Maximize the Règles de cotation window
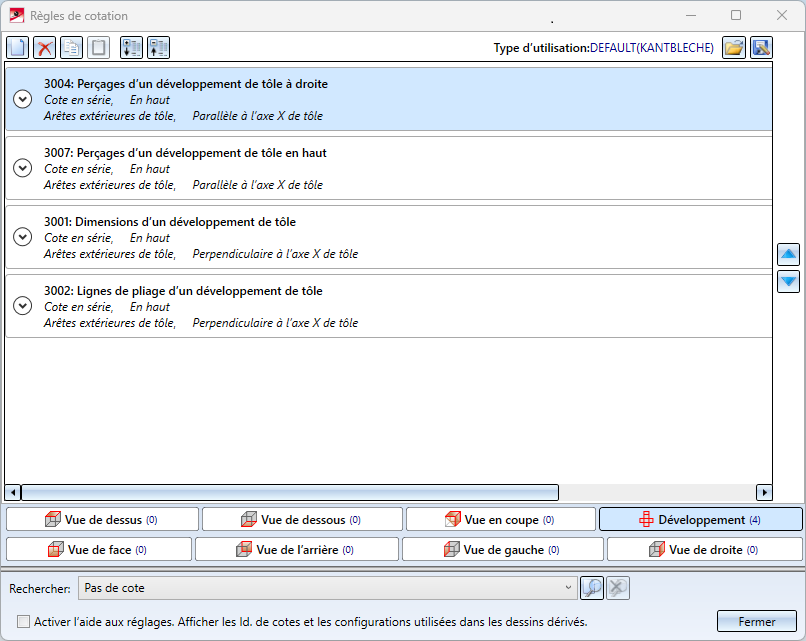This screenshot has height=641, width=806. pos(736,15)
